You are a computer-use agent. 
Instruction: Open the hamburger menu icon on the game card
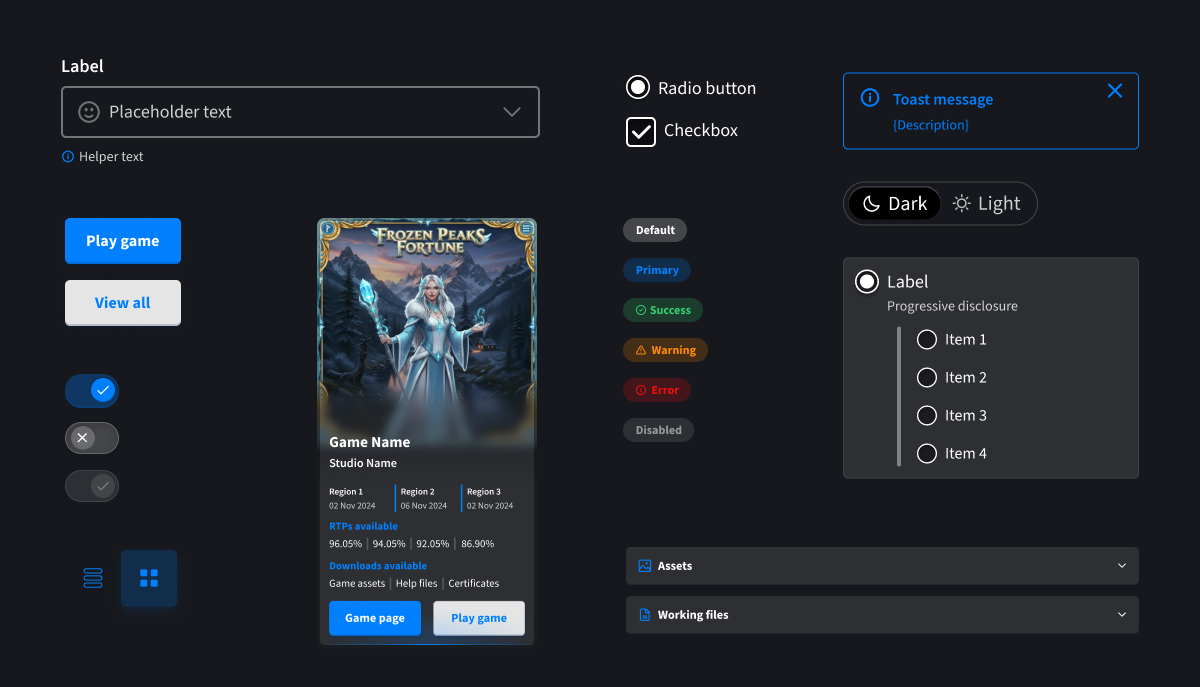tap(527, 229)
